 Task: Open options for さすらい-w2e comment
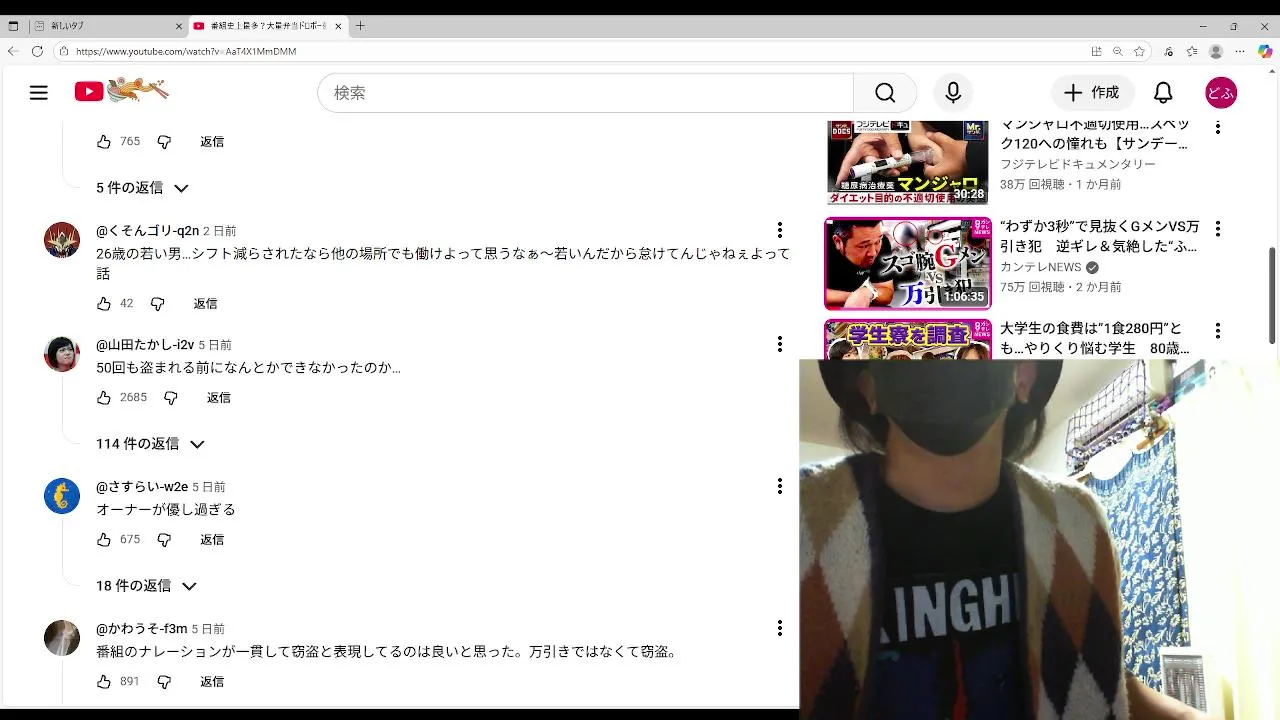pyautogui.click(x=780, y=486)
